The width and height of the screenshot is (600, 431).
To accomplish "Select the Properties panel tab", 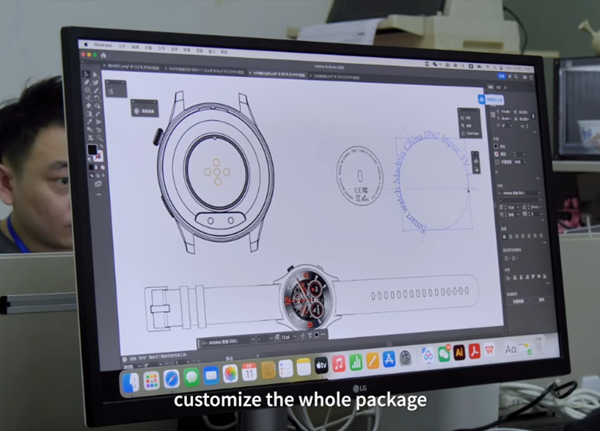I will pos(491,88).
